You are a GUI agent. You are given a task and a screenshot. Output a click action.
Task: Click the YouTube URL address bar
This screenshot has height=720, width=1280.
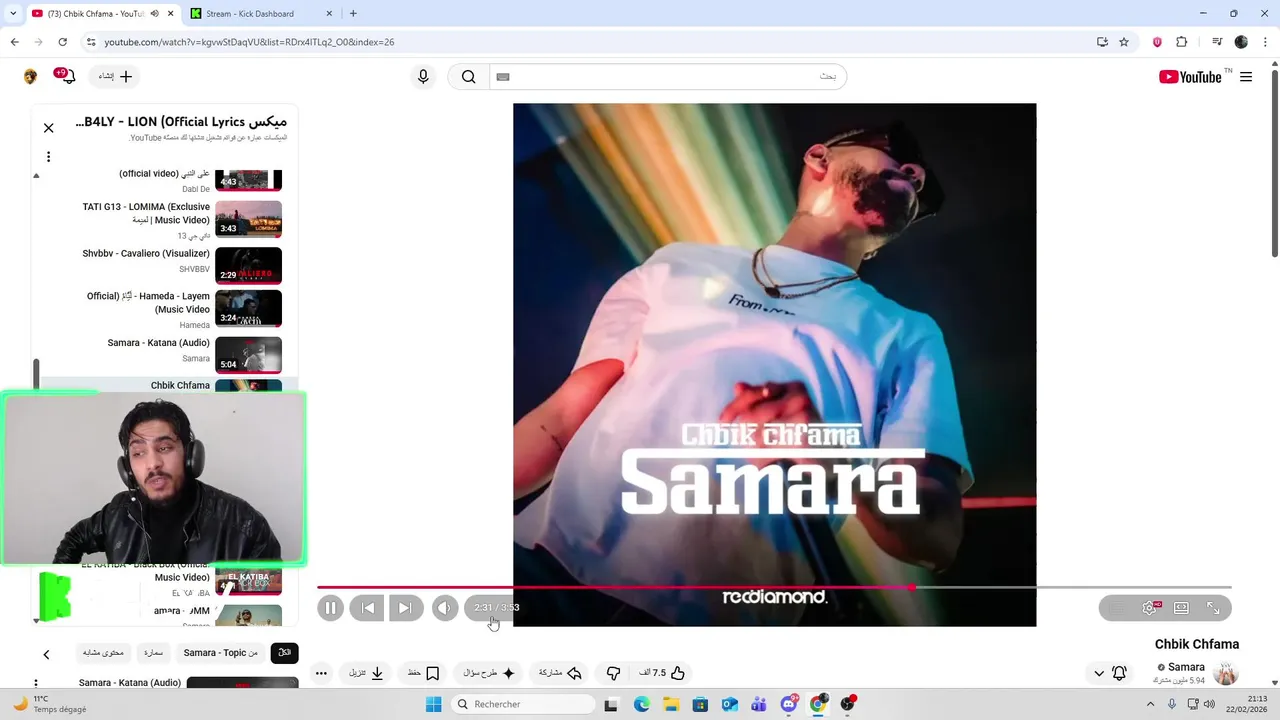tap(590, 42)
